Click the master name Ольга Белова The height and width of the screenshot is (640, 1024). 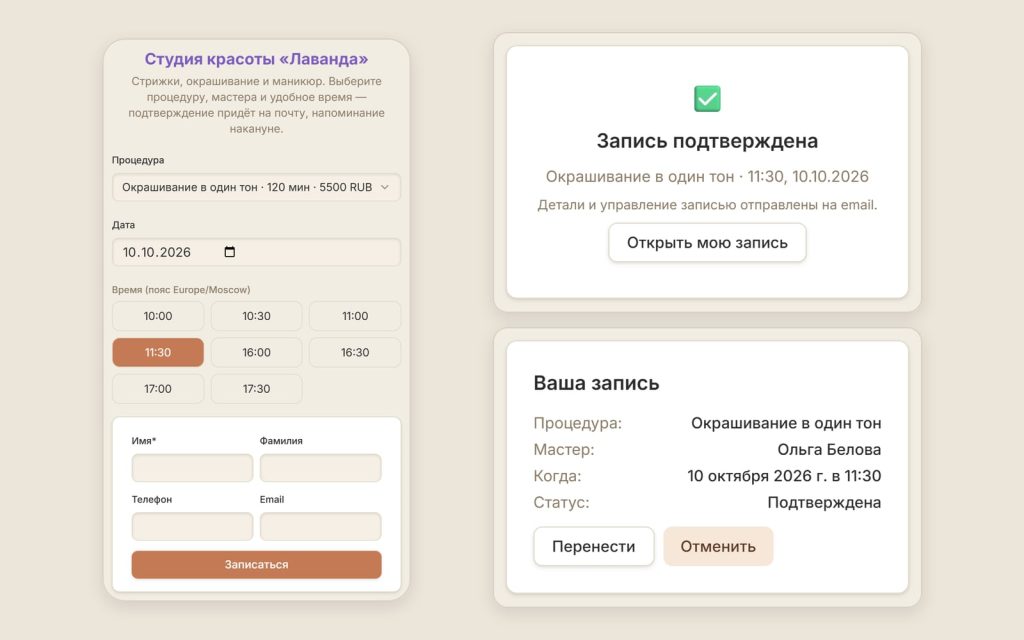pyautogui.click(x=829, y=449)
